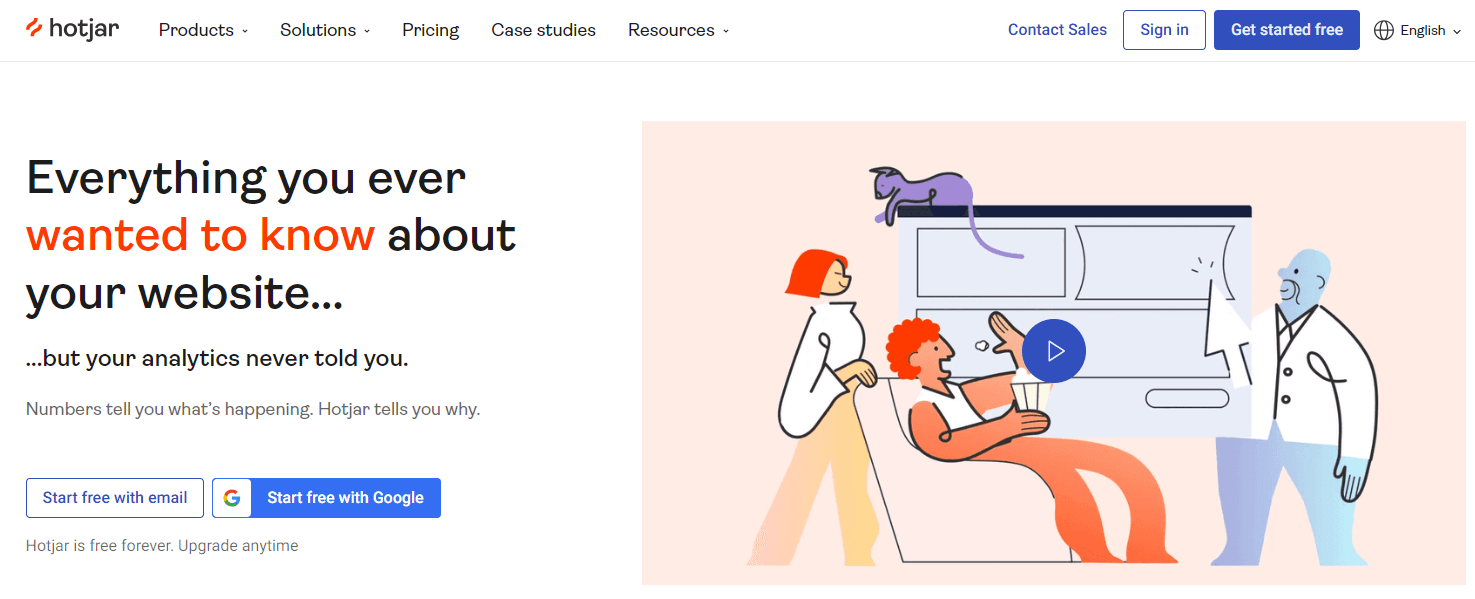Open Case studies in the navigation
Image resolution: width=1475 pixels, height=599 pixels.
click(x=543, y=30)
